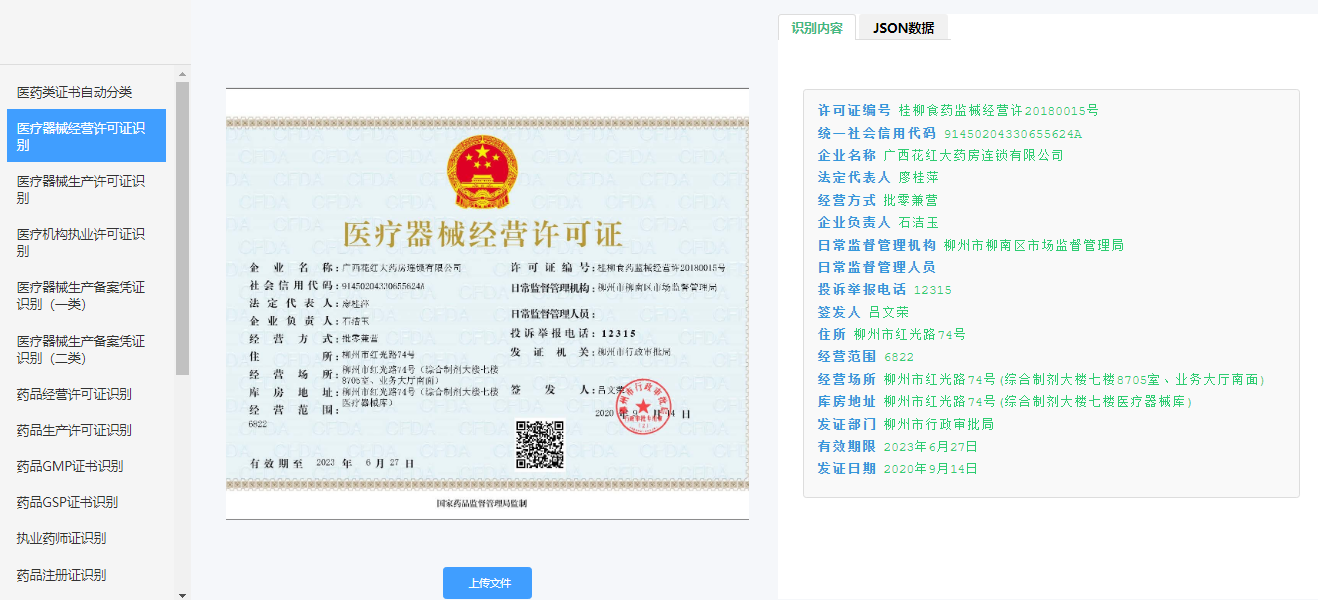Screen dimensions: 1318x600
Task: Click the 上传文件 upload button
Action: pos(486,582)
